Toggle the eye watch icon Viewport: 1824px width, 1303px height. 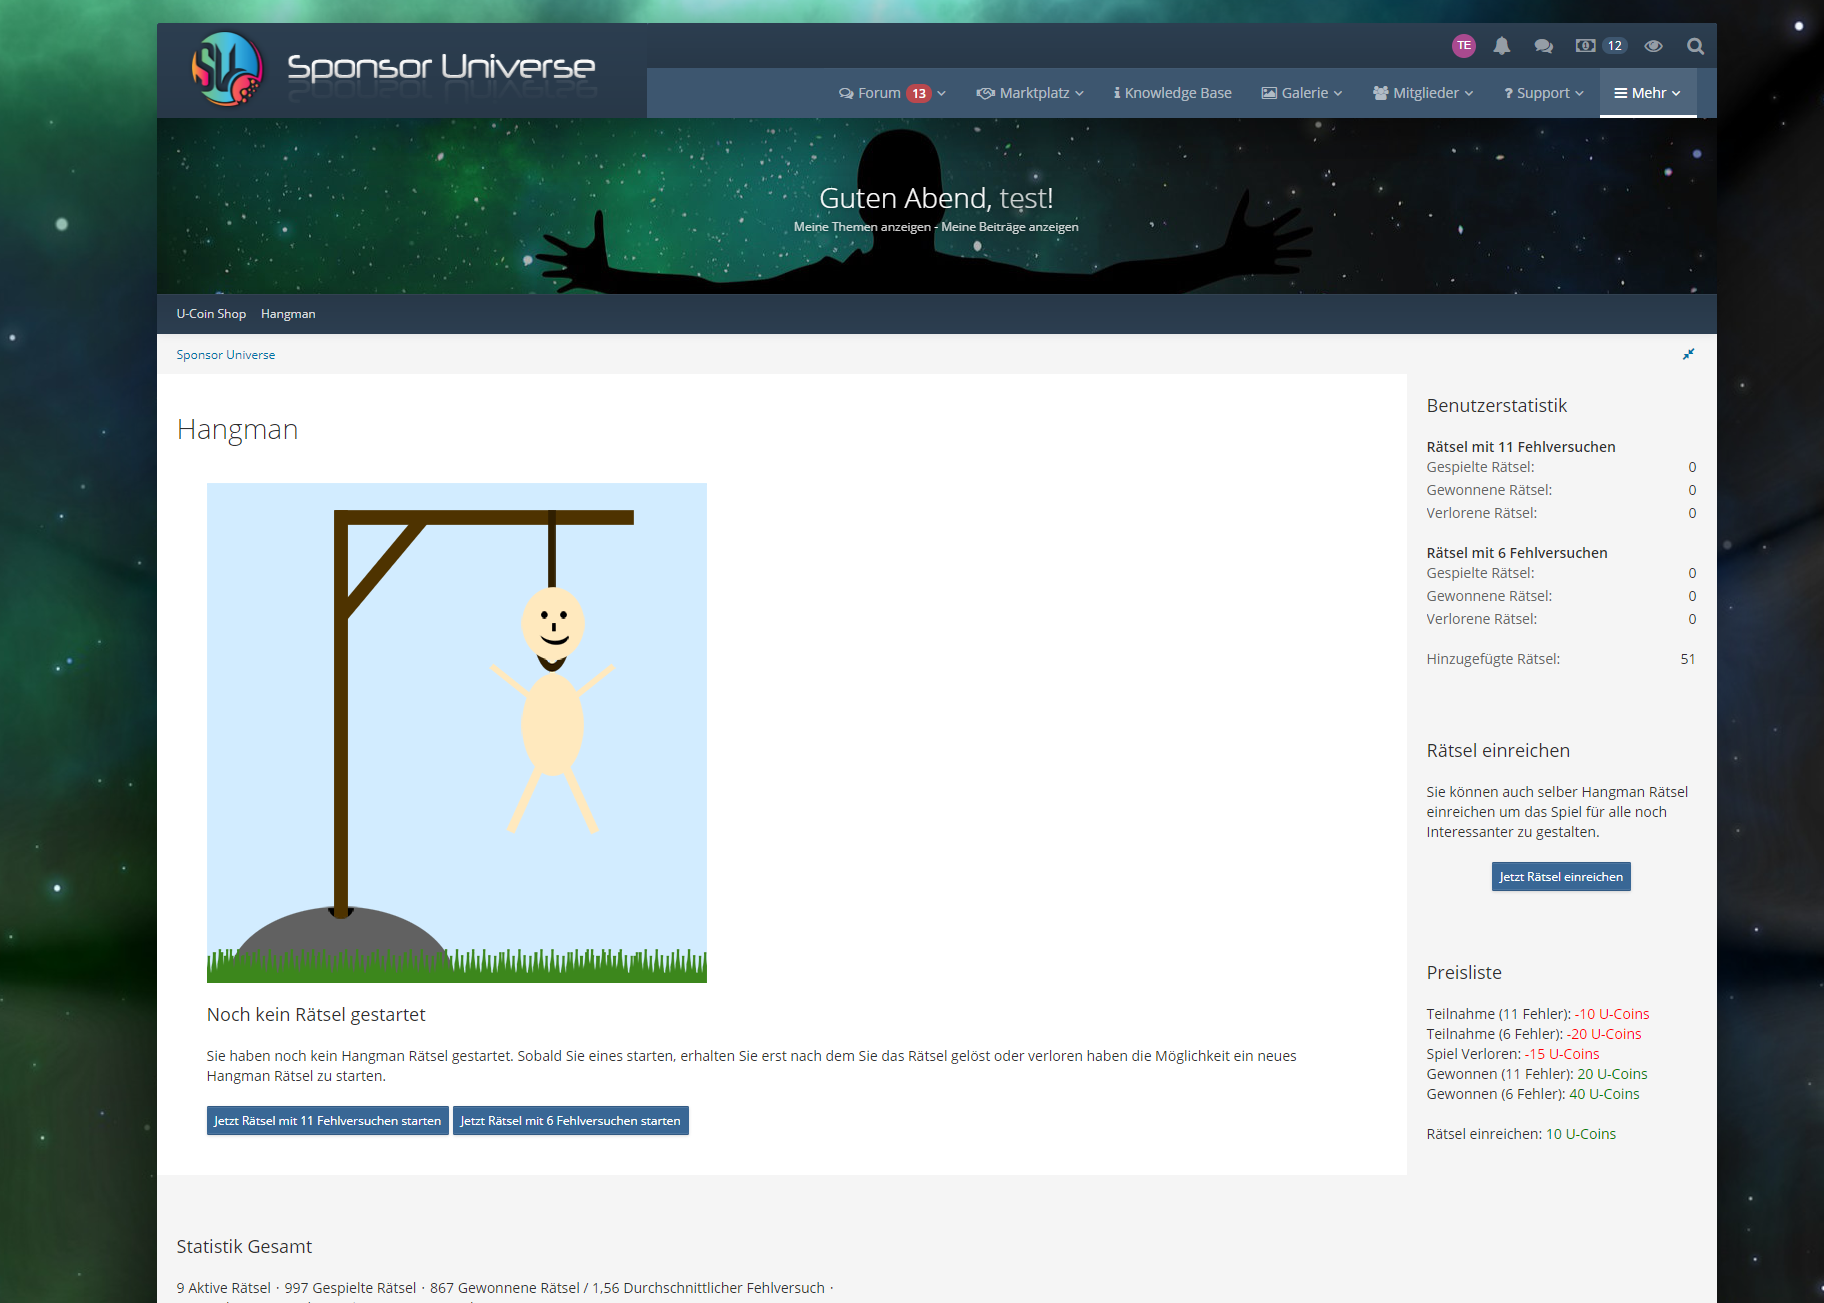click(x=1653, y=46)
